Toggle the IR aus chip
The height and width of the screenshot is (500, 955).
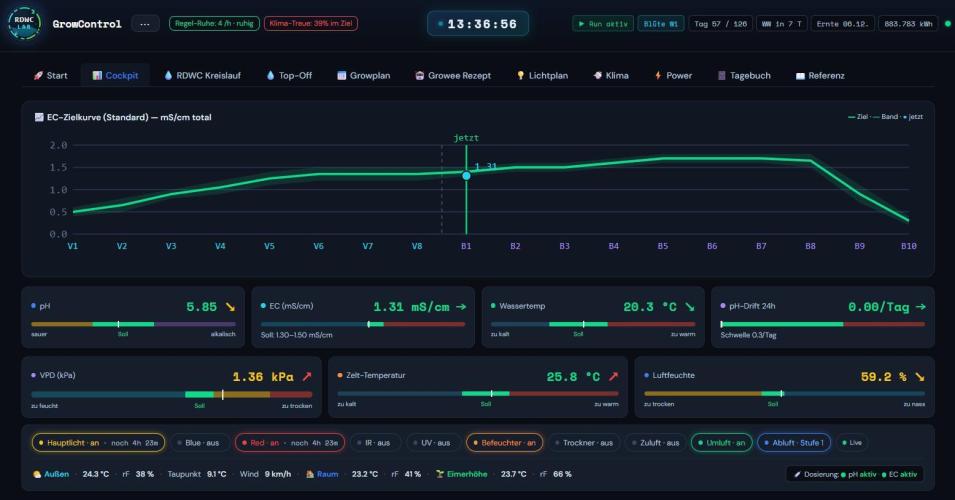point(375,443)
